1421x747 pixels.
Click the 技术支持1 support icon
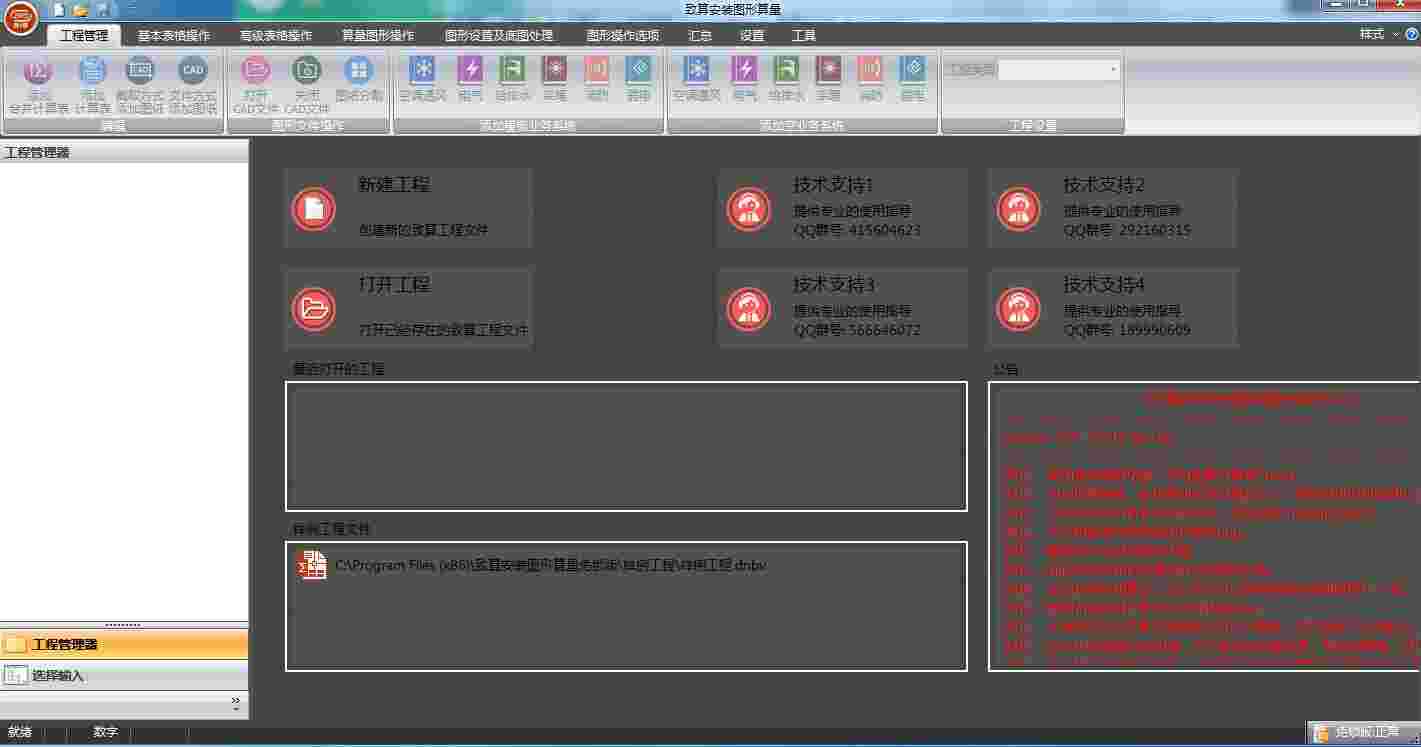pyautogui.click(x=748, y=209)
